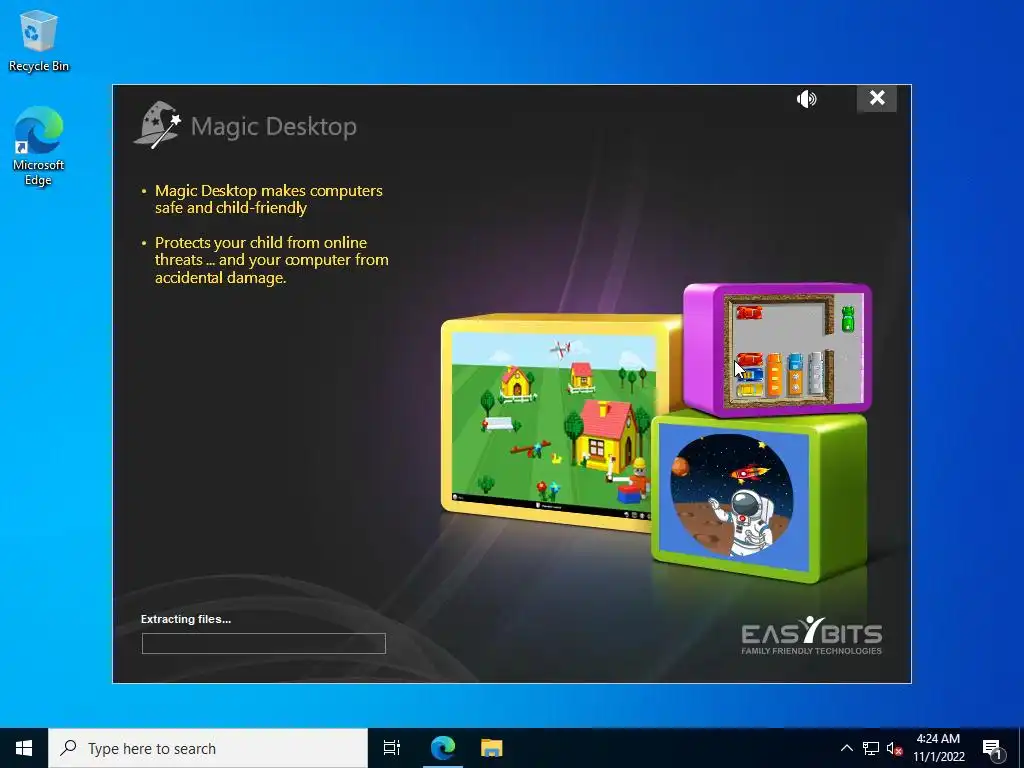Click the Magic Desktop wizard hat logo
The height and width of the screenshot is (768, 1024).
(157, 125)
